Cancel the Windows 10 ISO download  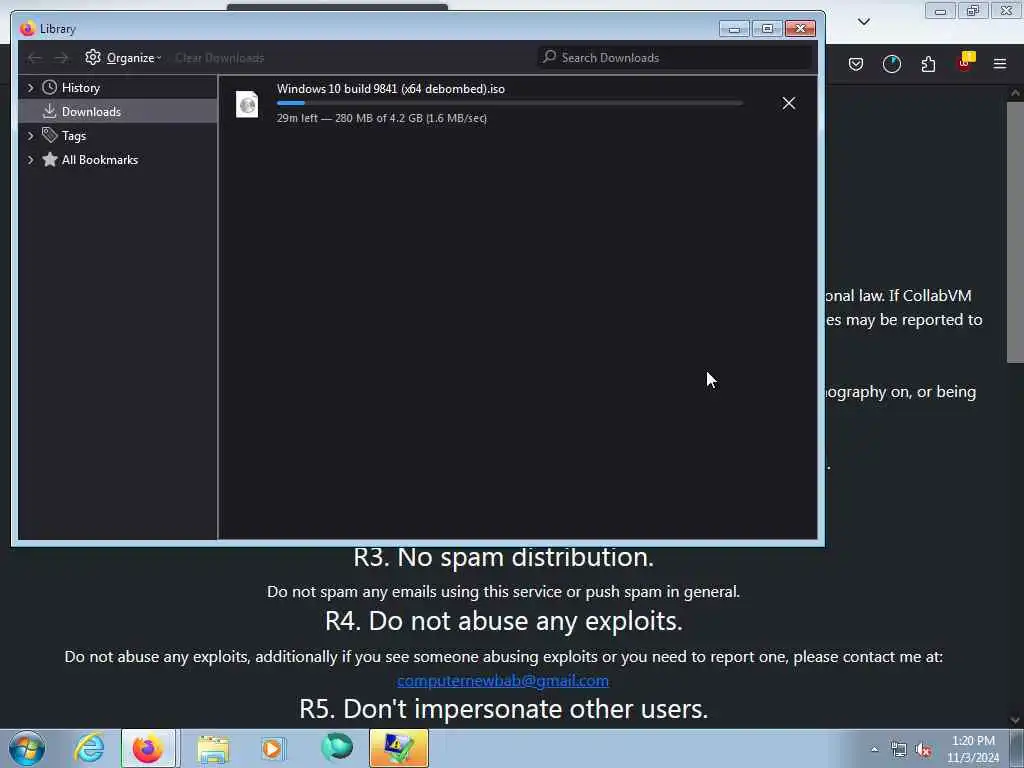coord(788,103)
